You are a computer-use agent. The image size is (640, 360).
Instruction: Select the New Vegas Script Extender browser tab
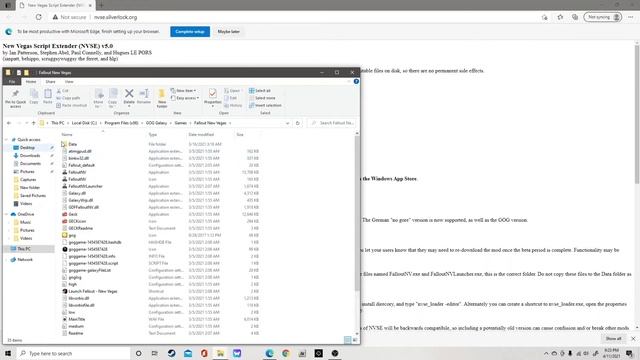[x=55, y=5]
